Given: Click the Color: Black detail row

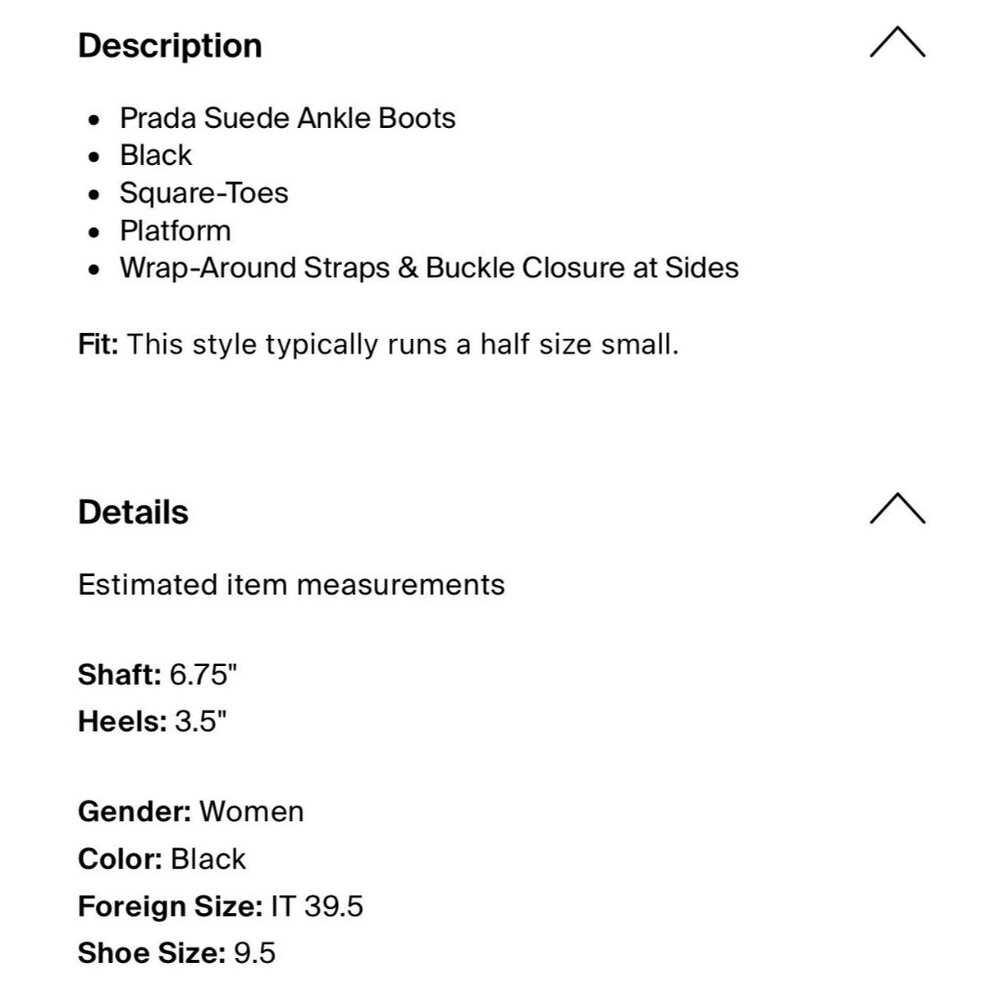Looking at the screenshot, I should 161,859.
